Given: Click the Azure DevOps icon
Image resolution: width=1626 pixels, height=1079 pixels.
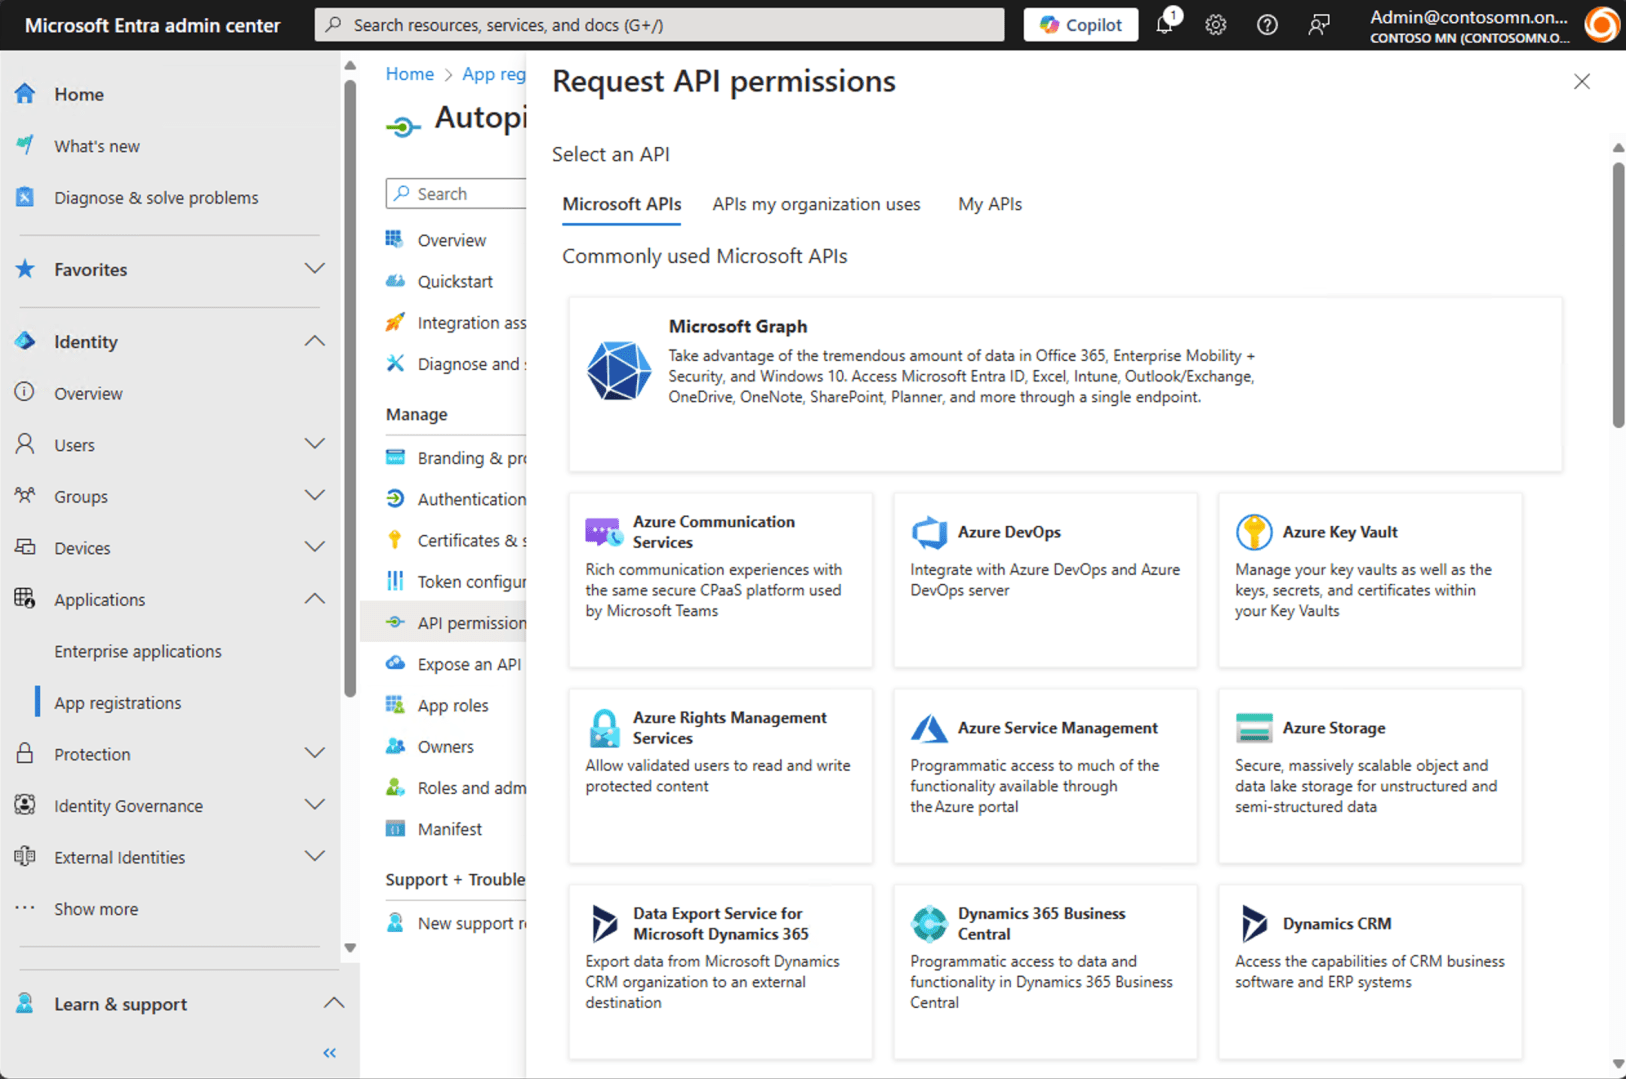Looking at the screenshot, I should (x=929, y=532).
